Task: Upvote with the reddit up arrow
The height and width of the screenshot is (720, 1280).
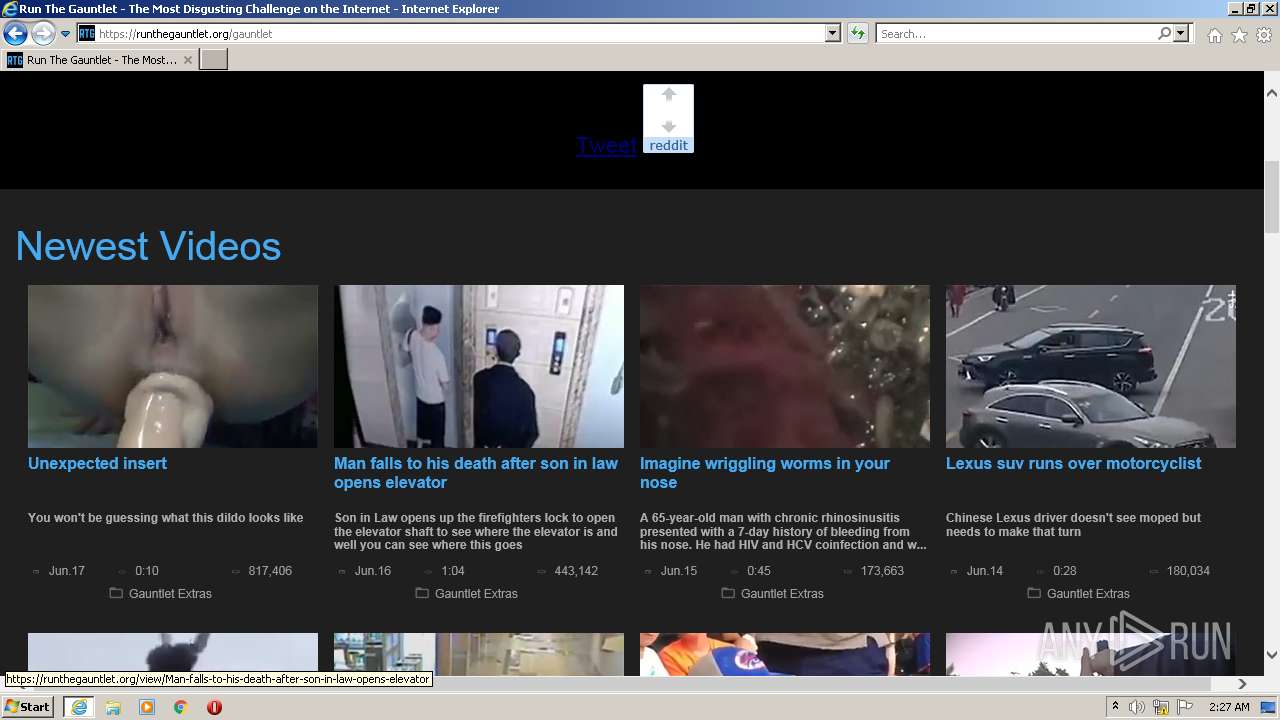Action: (x=669, y=95)
